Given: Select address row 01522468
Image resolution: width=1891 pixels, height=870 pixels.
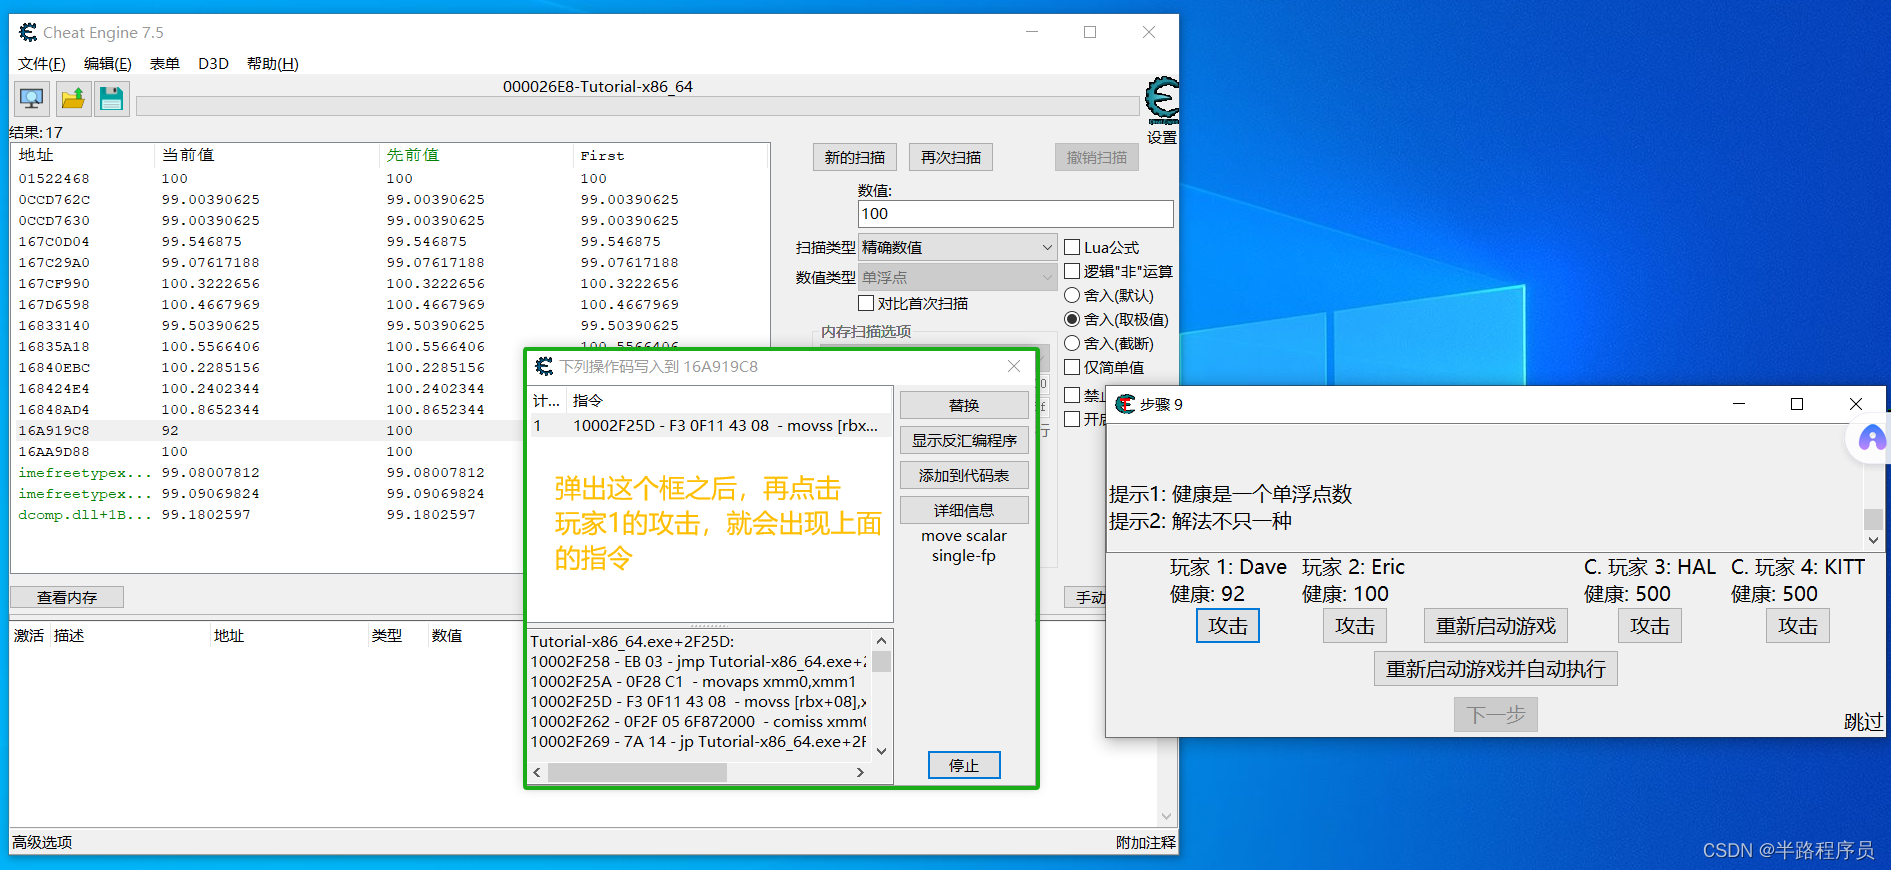Looking at the screenshot, I should pyautogui.click(x=390, y=178).
